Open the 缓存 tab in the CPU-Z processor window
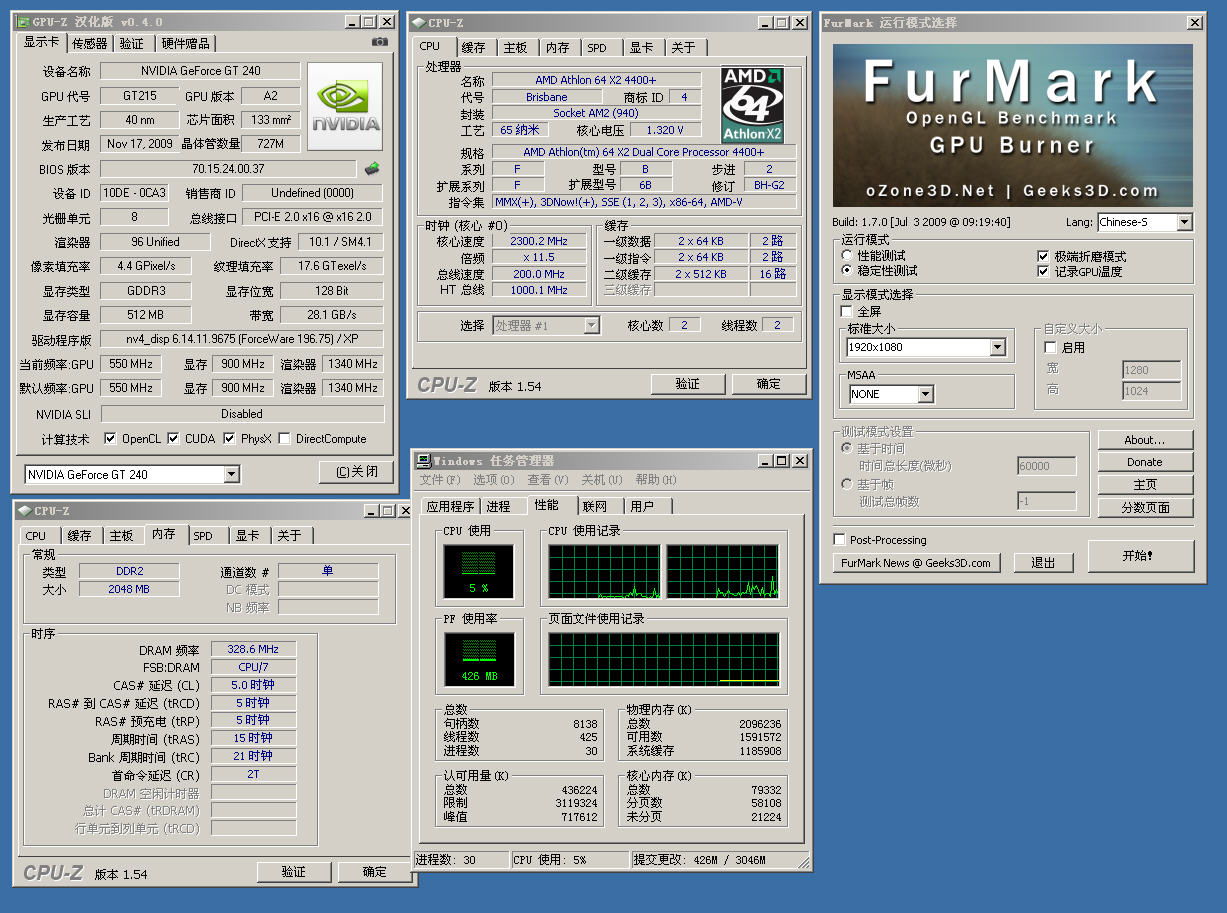The height and width of the screenshot is (913, 1227). click(474, 48)
